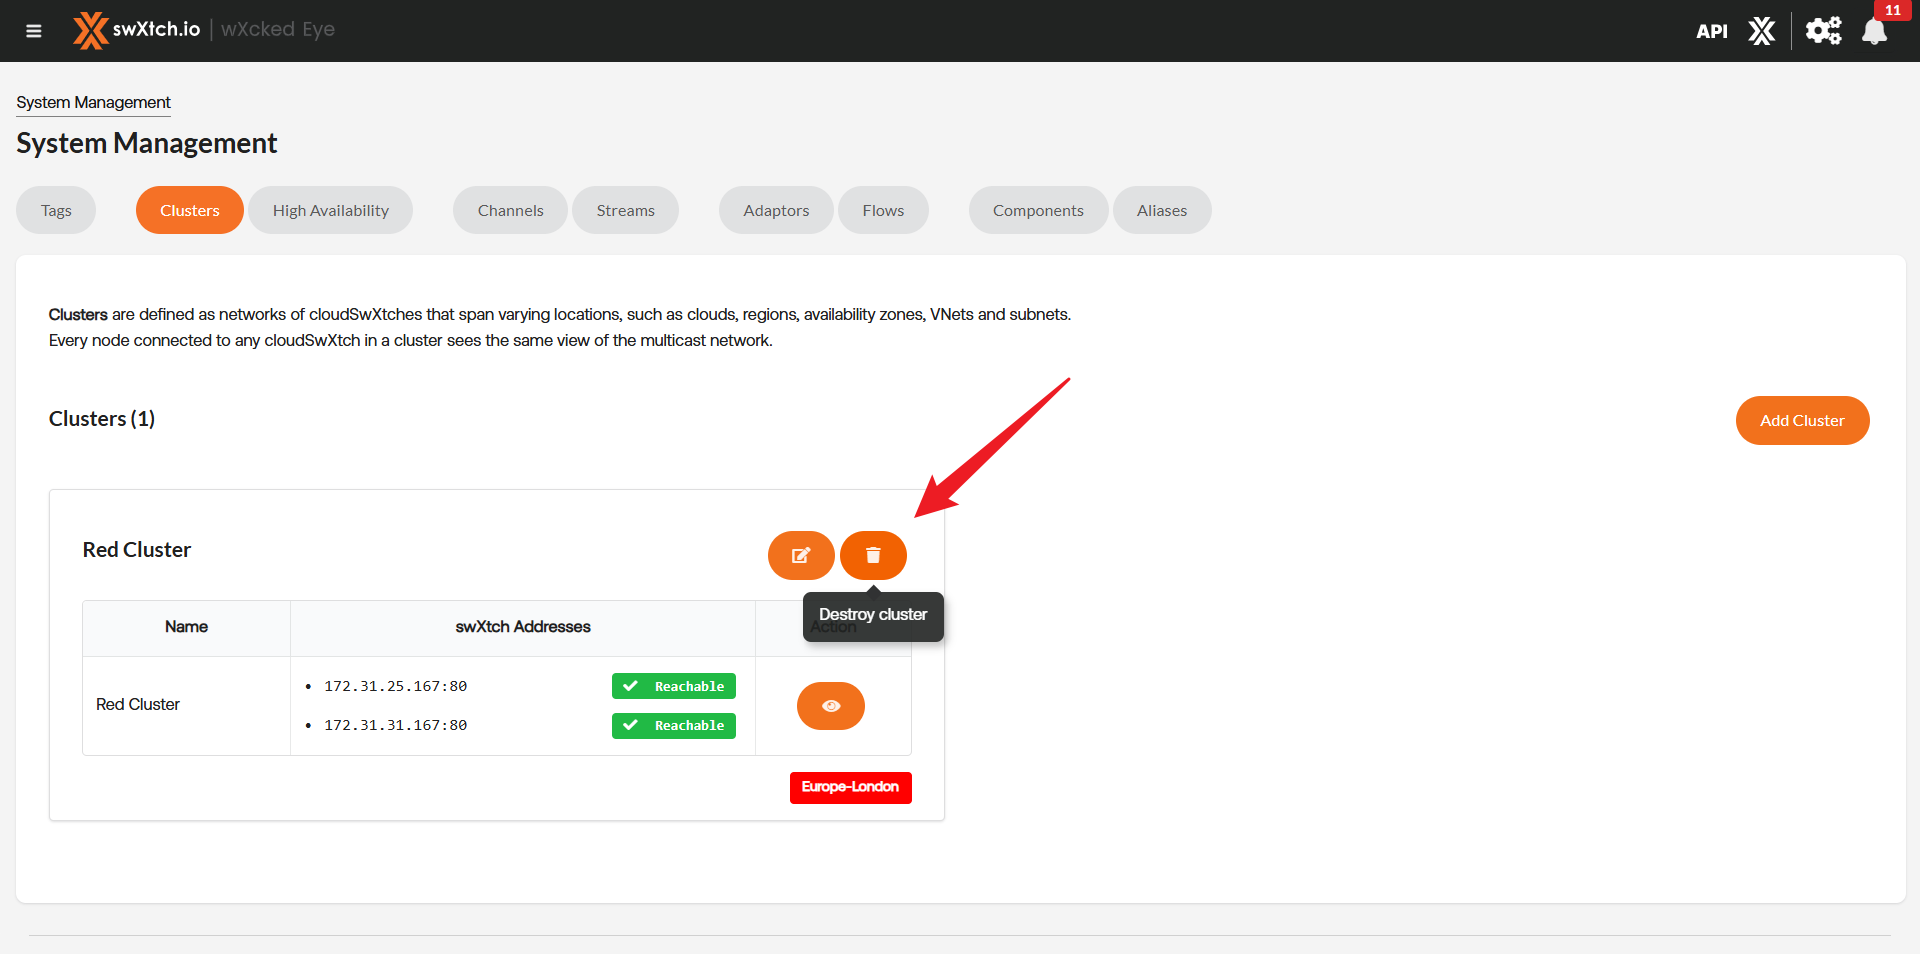
Task: Open the Channels tab
Action: [x=510, y=210]
